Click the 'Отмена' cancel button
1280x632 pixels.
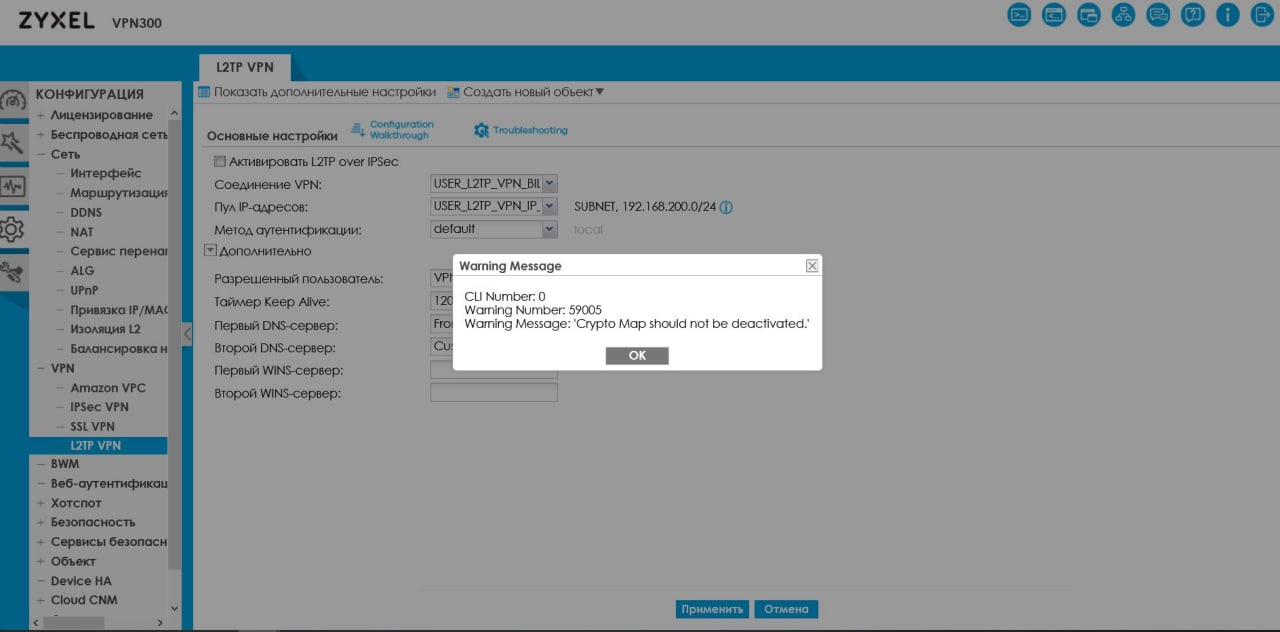pos(786,609)
